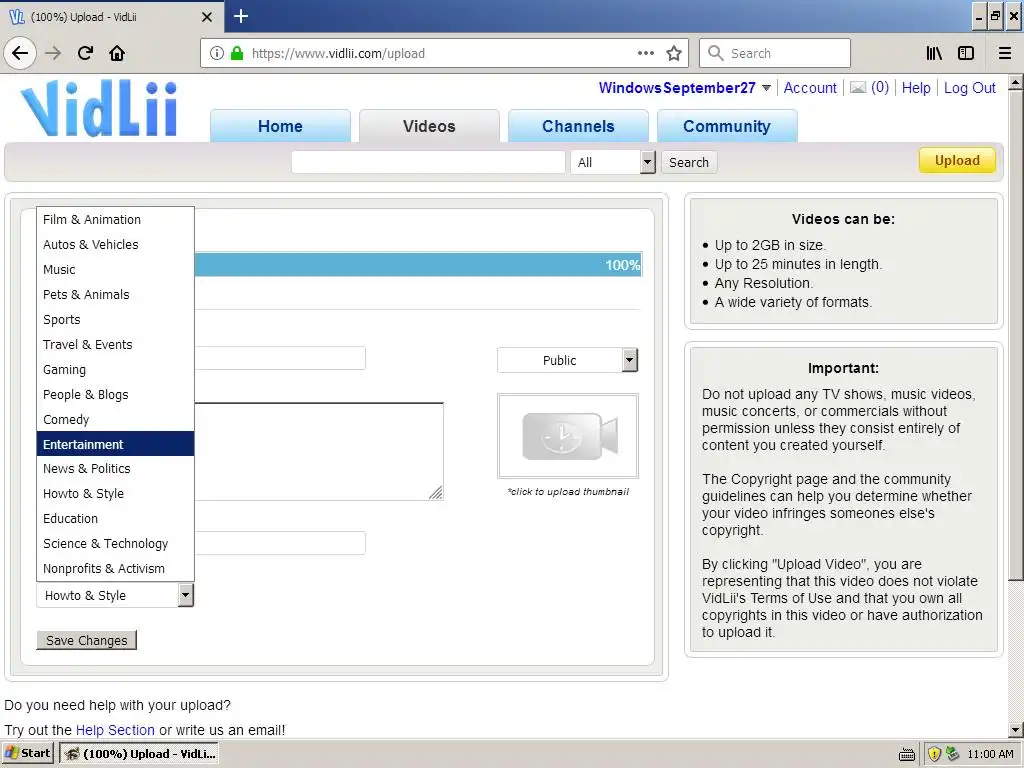Open the Library icon in toolbar

click(x=934, y=54)
